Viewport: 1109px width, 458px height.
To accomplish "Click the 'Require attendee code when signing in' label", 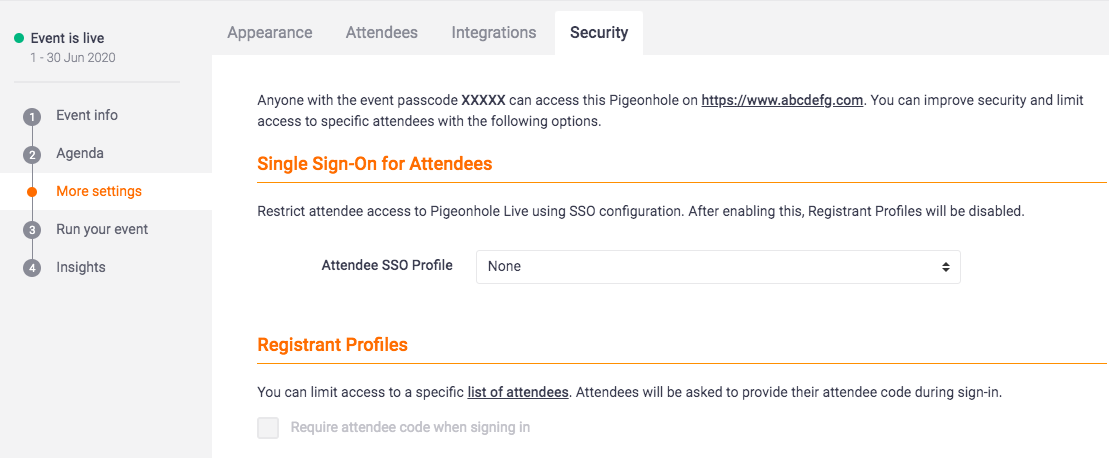I will (410, 427).
